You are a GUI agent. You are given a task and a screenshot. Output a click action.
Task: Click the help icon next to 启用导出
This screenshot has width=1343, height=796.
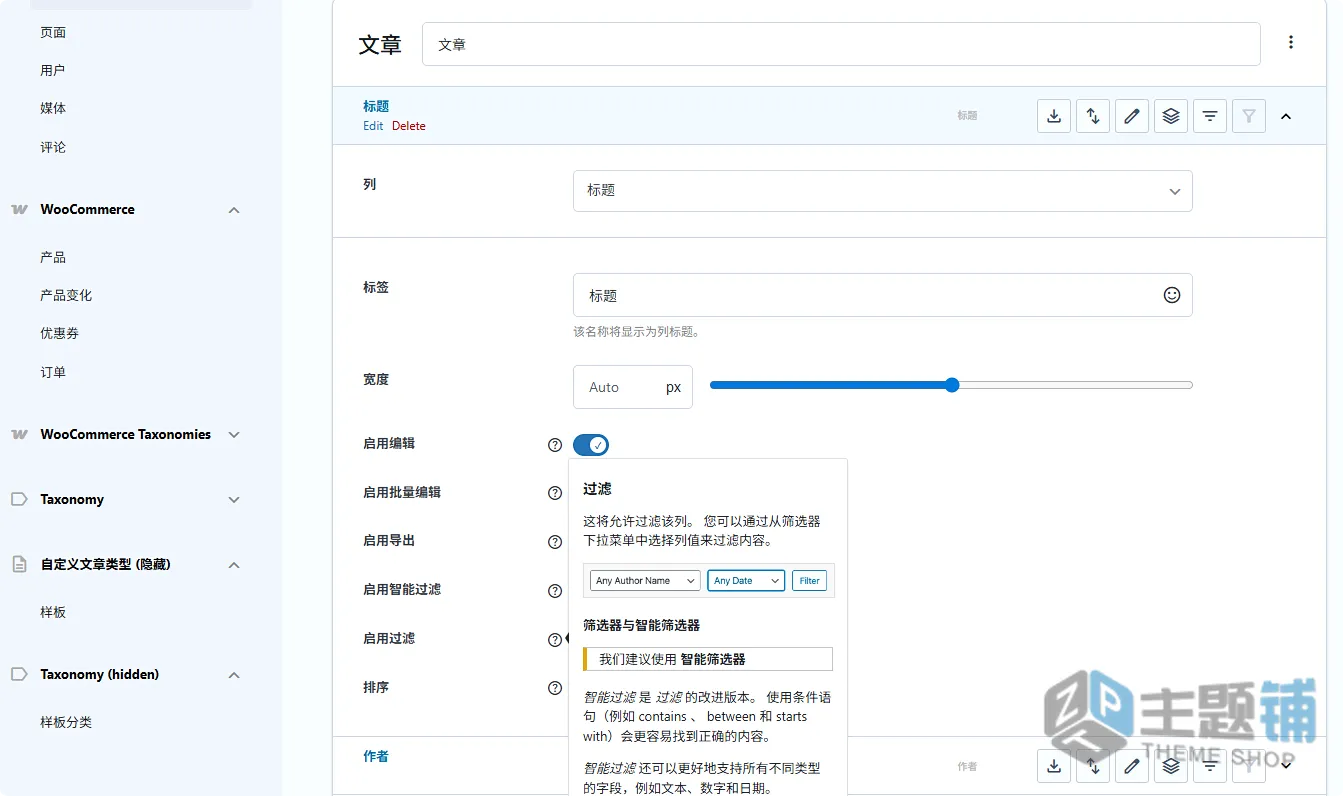click(x=555, y=542)
